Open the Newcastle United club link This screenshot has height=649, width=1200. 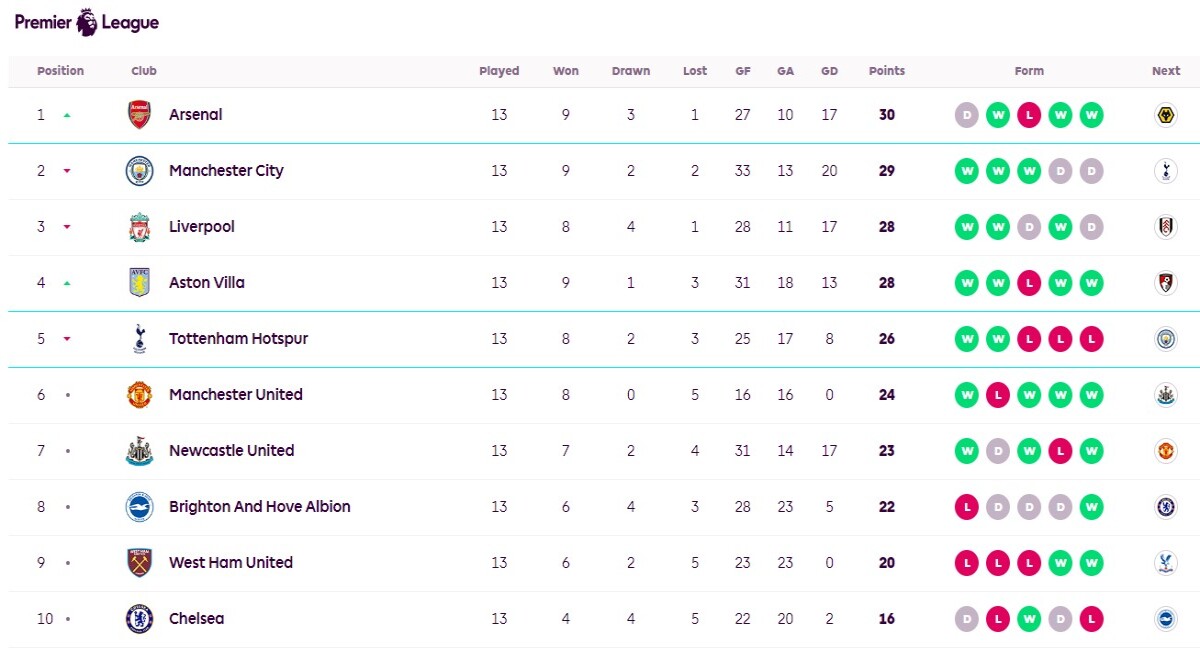(x=232, y=451)
